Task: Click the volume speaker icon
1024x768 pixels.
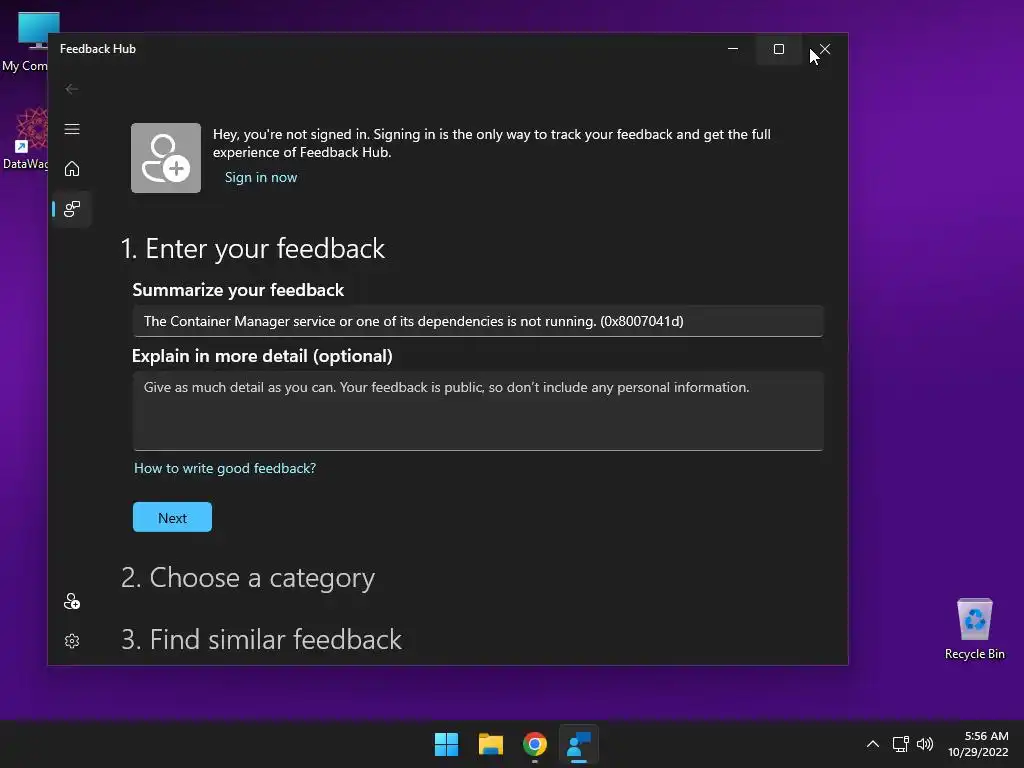Action: point(925,744)
